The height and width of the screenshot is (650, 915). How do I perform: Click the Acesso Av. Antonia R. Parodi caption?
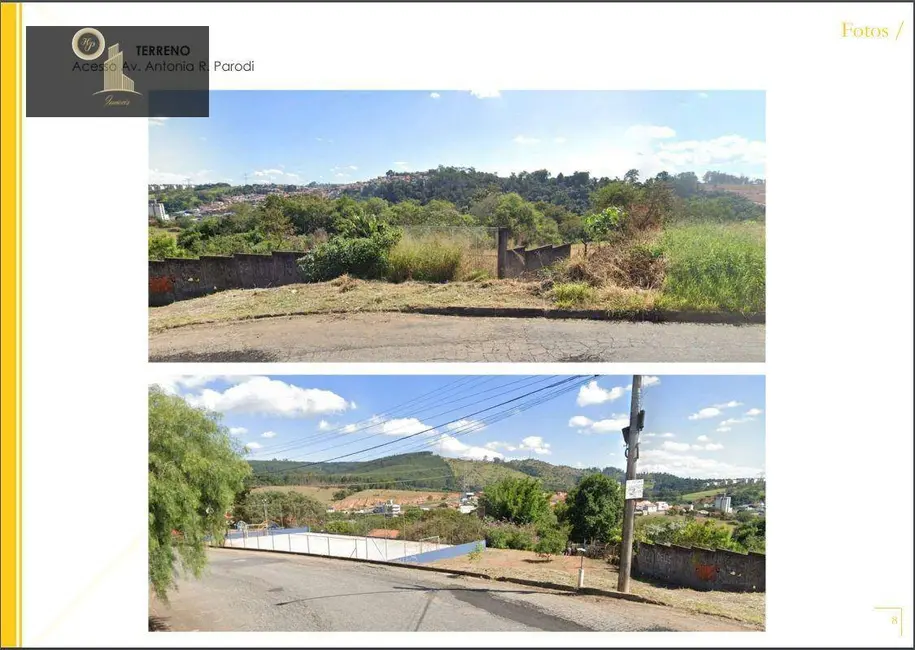tap(163, 67)
